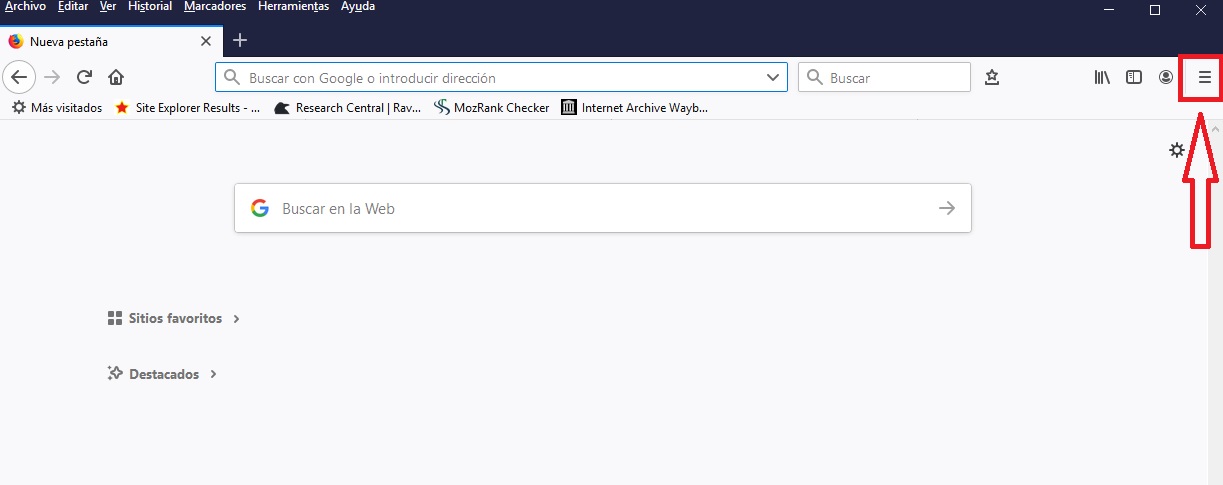Open the Editar menu

73,7
